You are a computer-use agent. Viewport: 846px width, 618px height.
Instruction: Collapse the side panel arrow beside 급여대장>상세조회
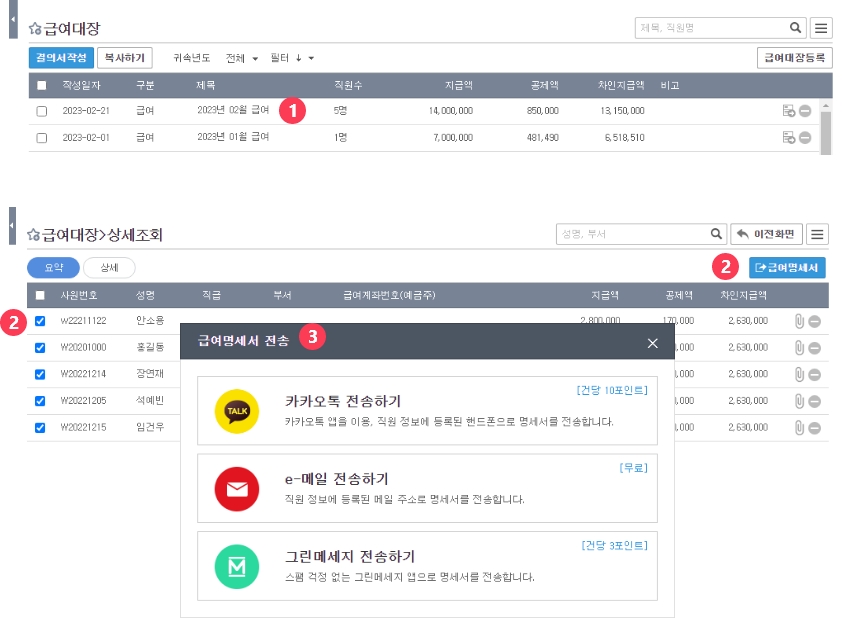(x=13, y=226)
